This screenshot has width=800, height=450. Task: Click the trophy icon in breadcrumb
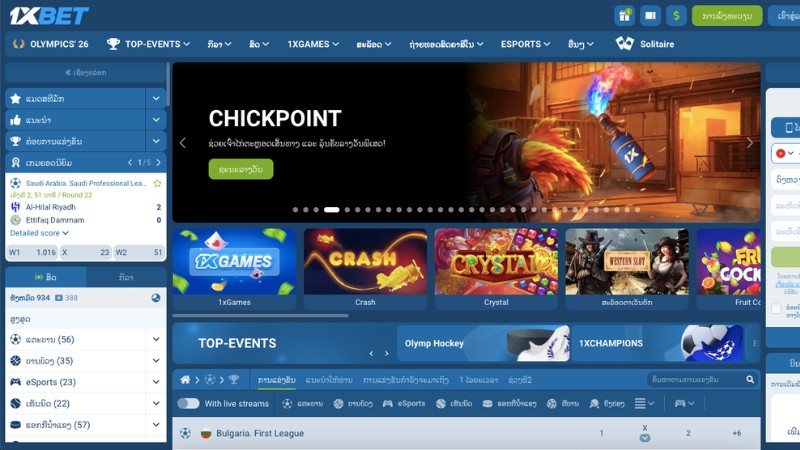click(x=234, y=380)
